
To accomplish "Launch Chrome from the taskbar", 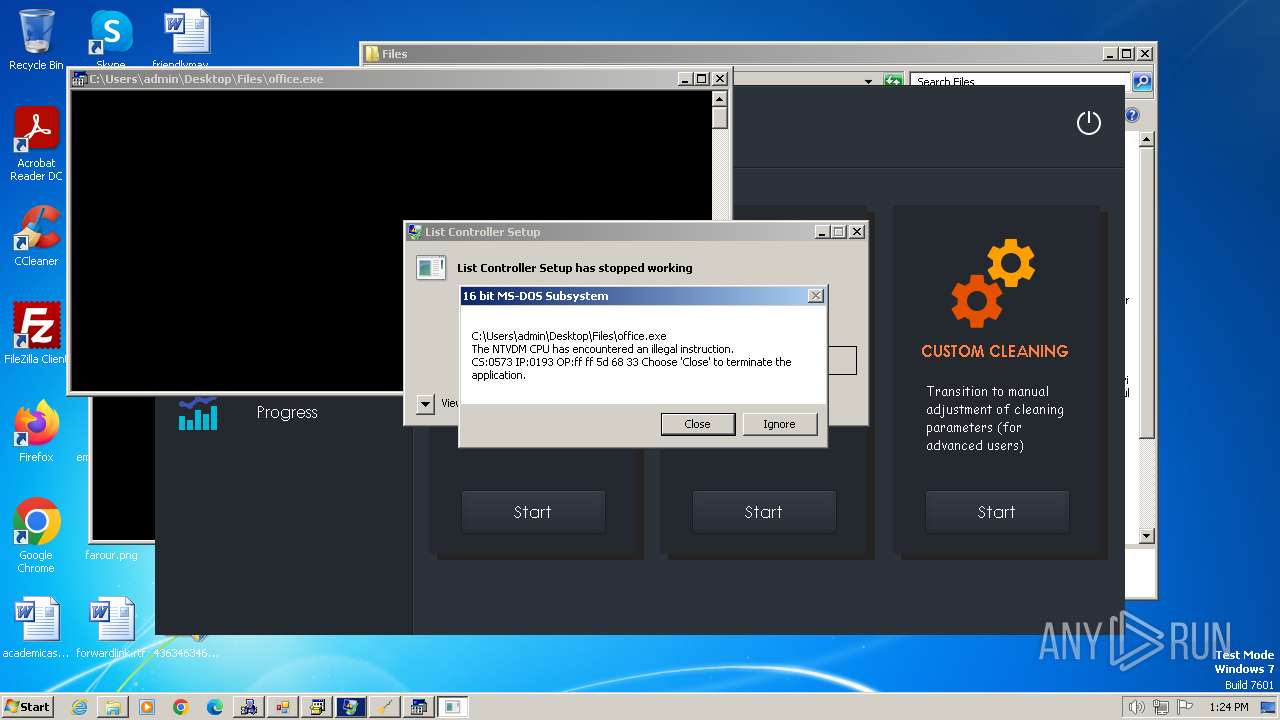I will pyautogui.click(x=181, y=707).
